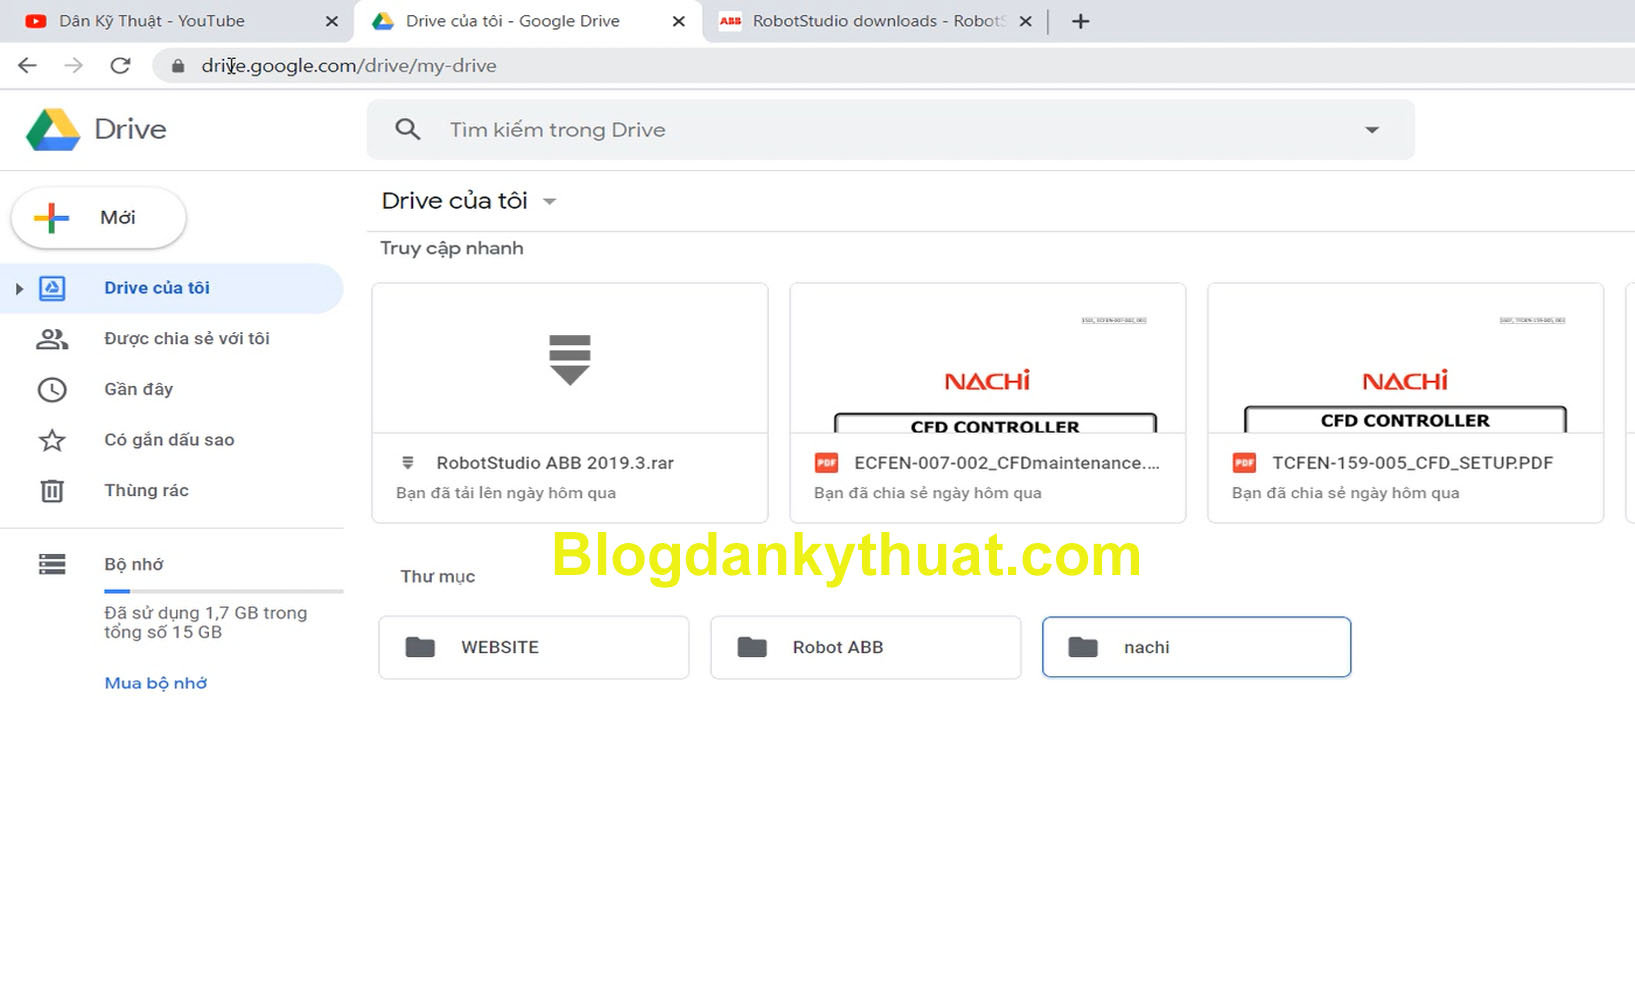The width and height of the screenshot is (1635, 986).
Task: Click the Mới new button
Action: coord(98,218)
